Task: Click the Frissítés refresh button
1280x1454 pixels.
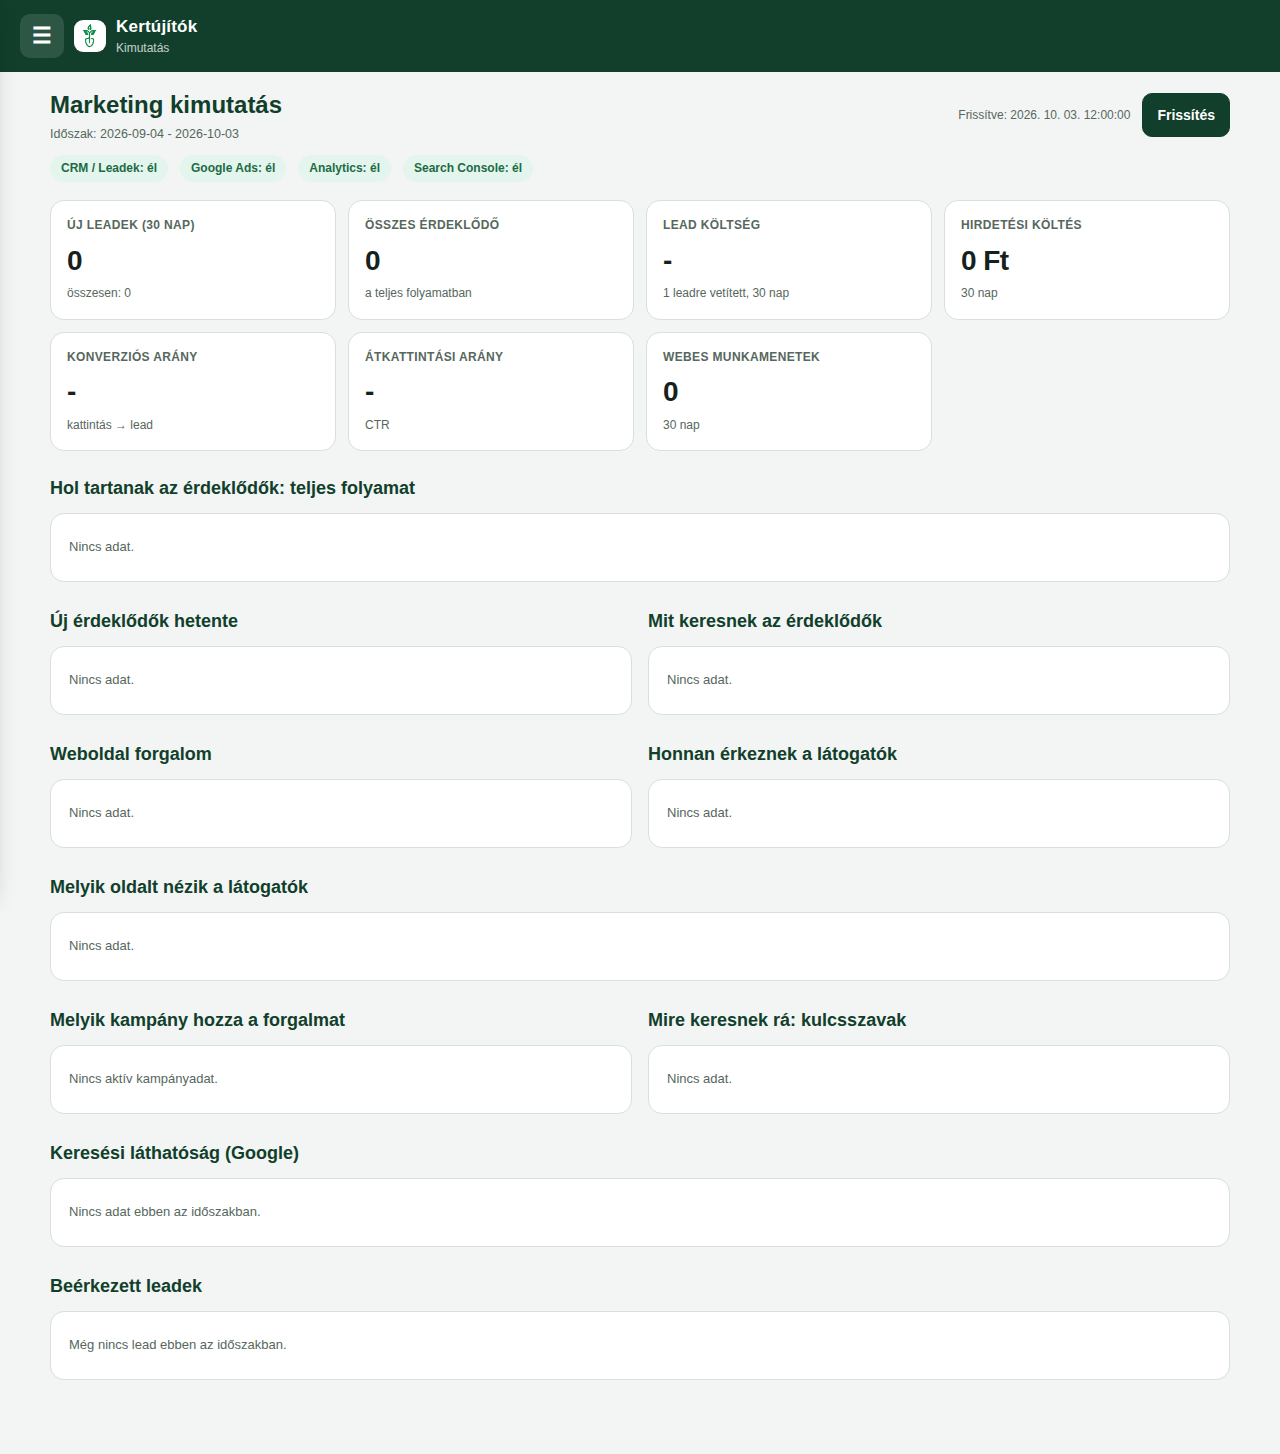Action: point(1186,115)
